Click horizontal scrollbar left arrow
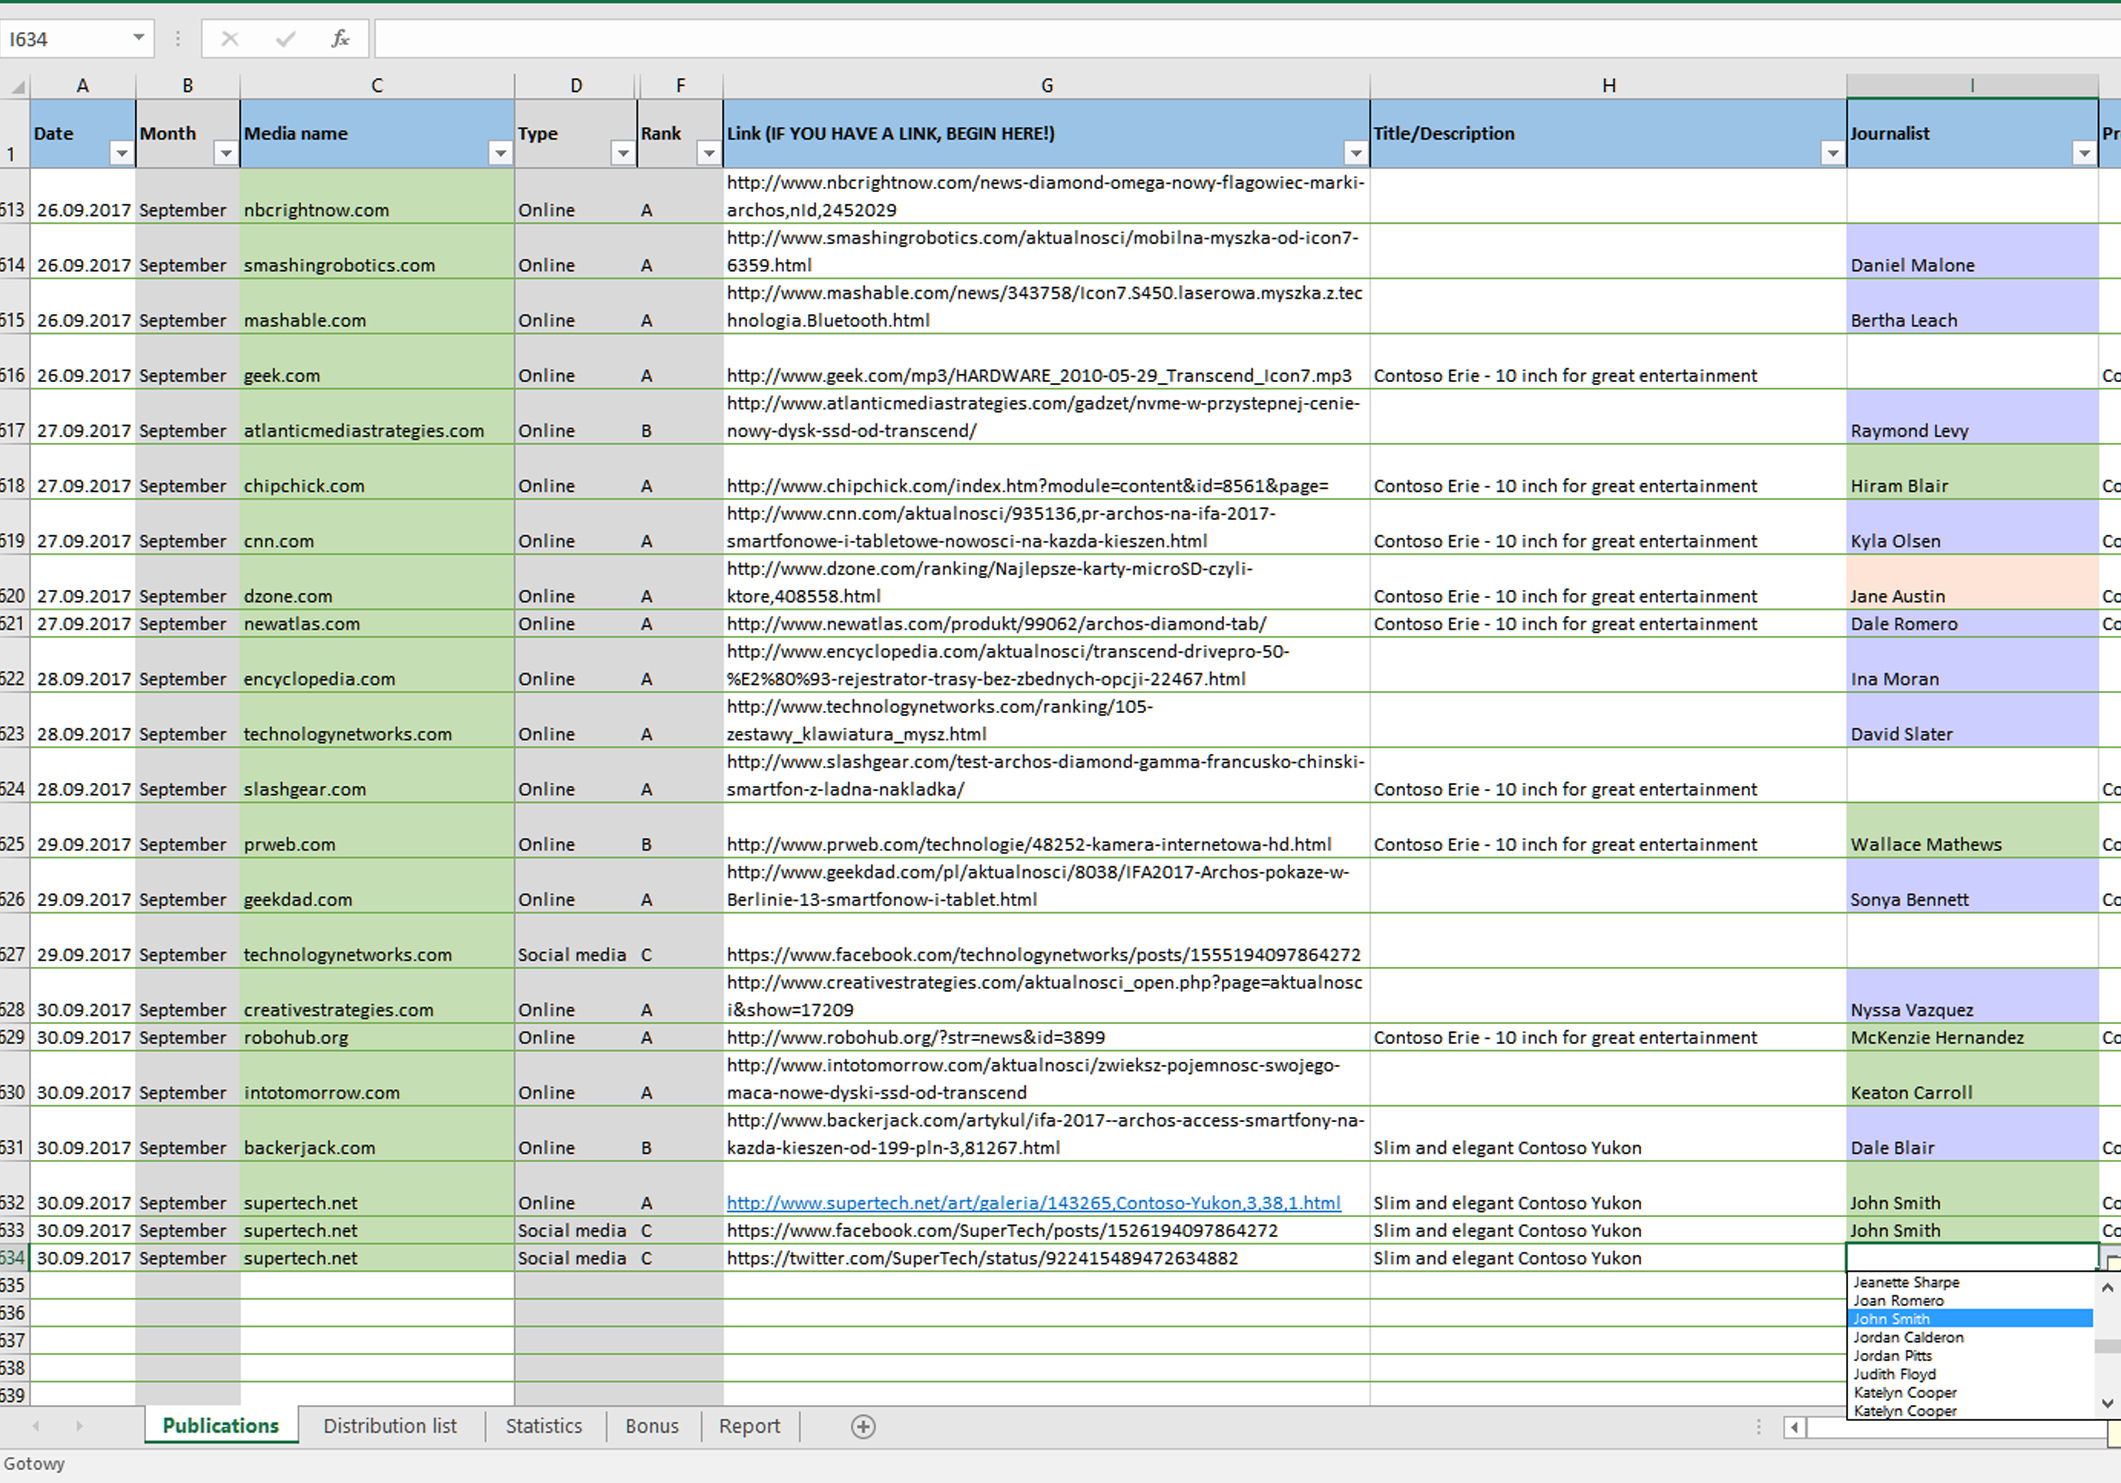Screen dimensions: 2121x1483 click(x=1795, y=1427)
